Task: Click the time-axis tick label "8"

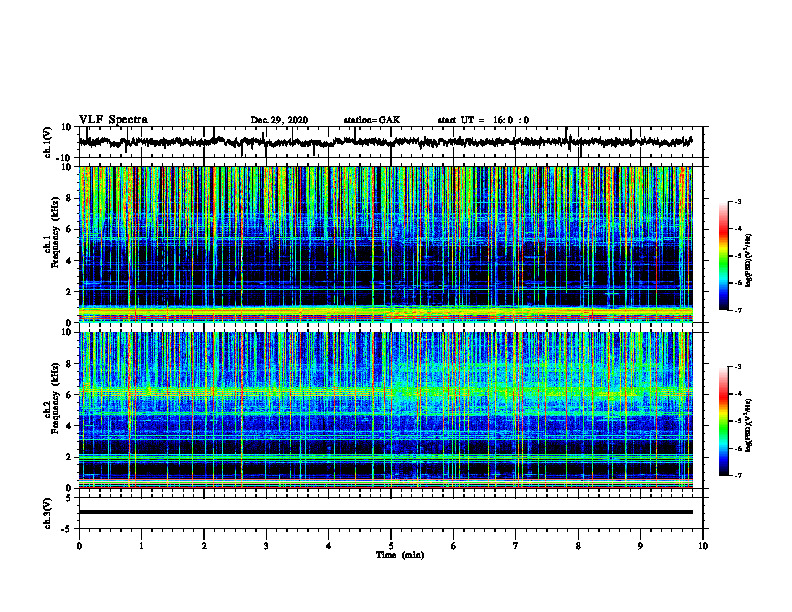Action: tap(578, 546)
